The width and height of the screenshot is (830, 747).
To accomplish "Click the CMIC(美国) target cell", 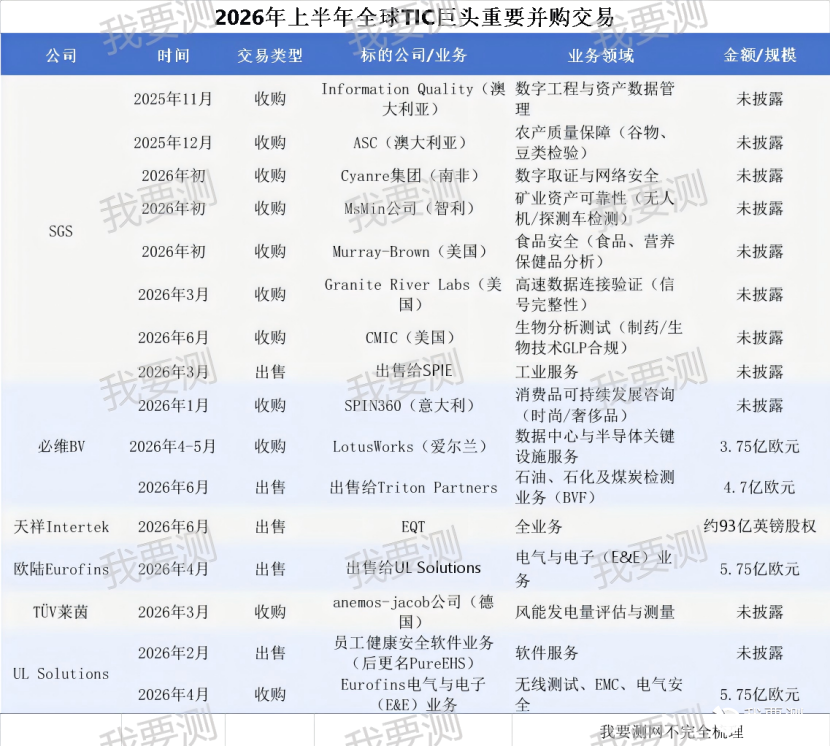I will pos(413,337).
